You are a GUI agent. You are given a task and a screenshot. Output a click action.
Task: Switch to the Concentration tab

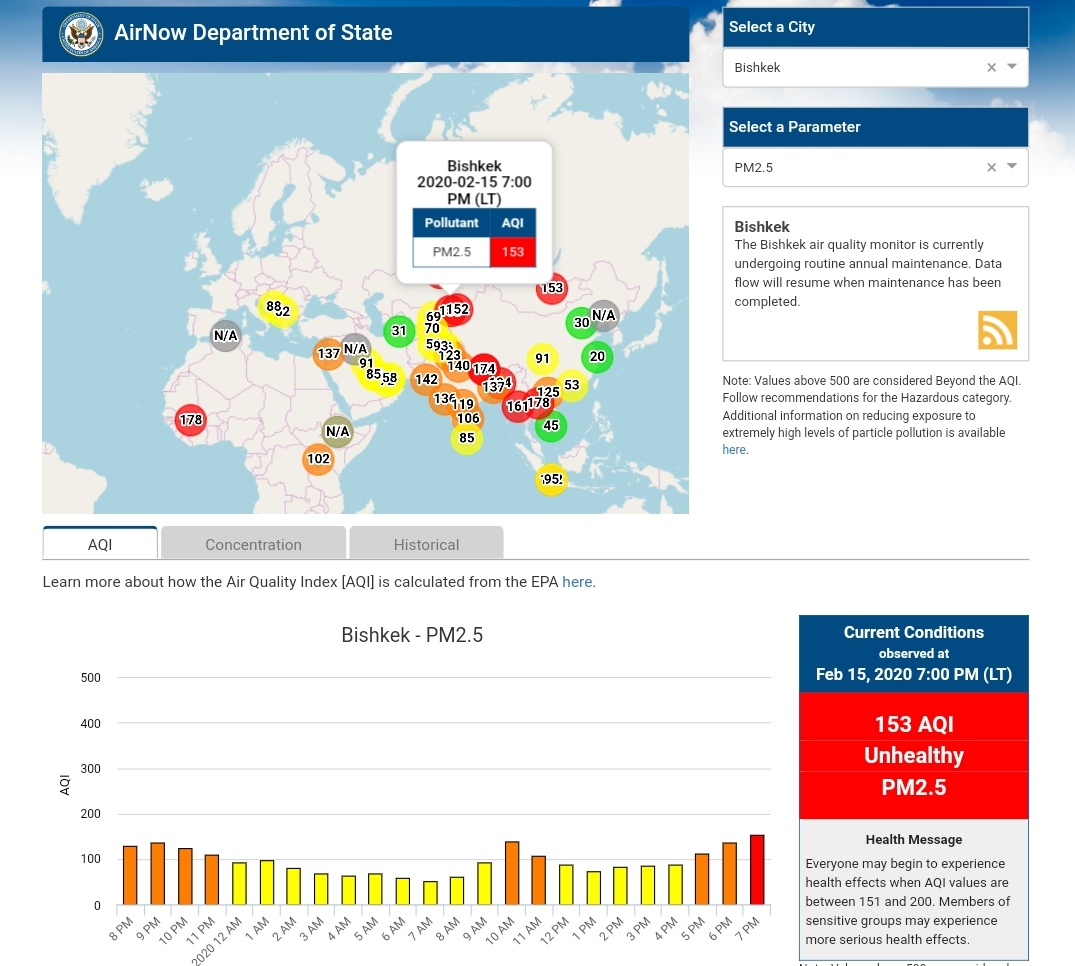coord(253,544)
